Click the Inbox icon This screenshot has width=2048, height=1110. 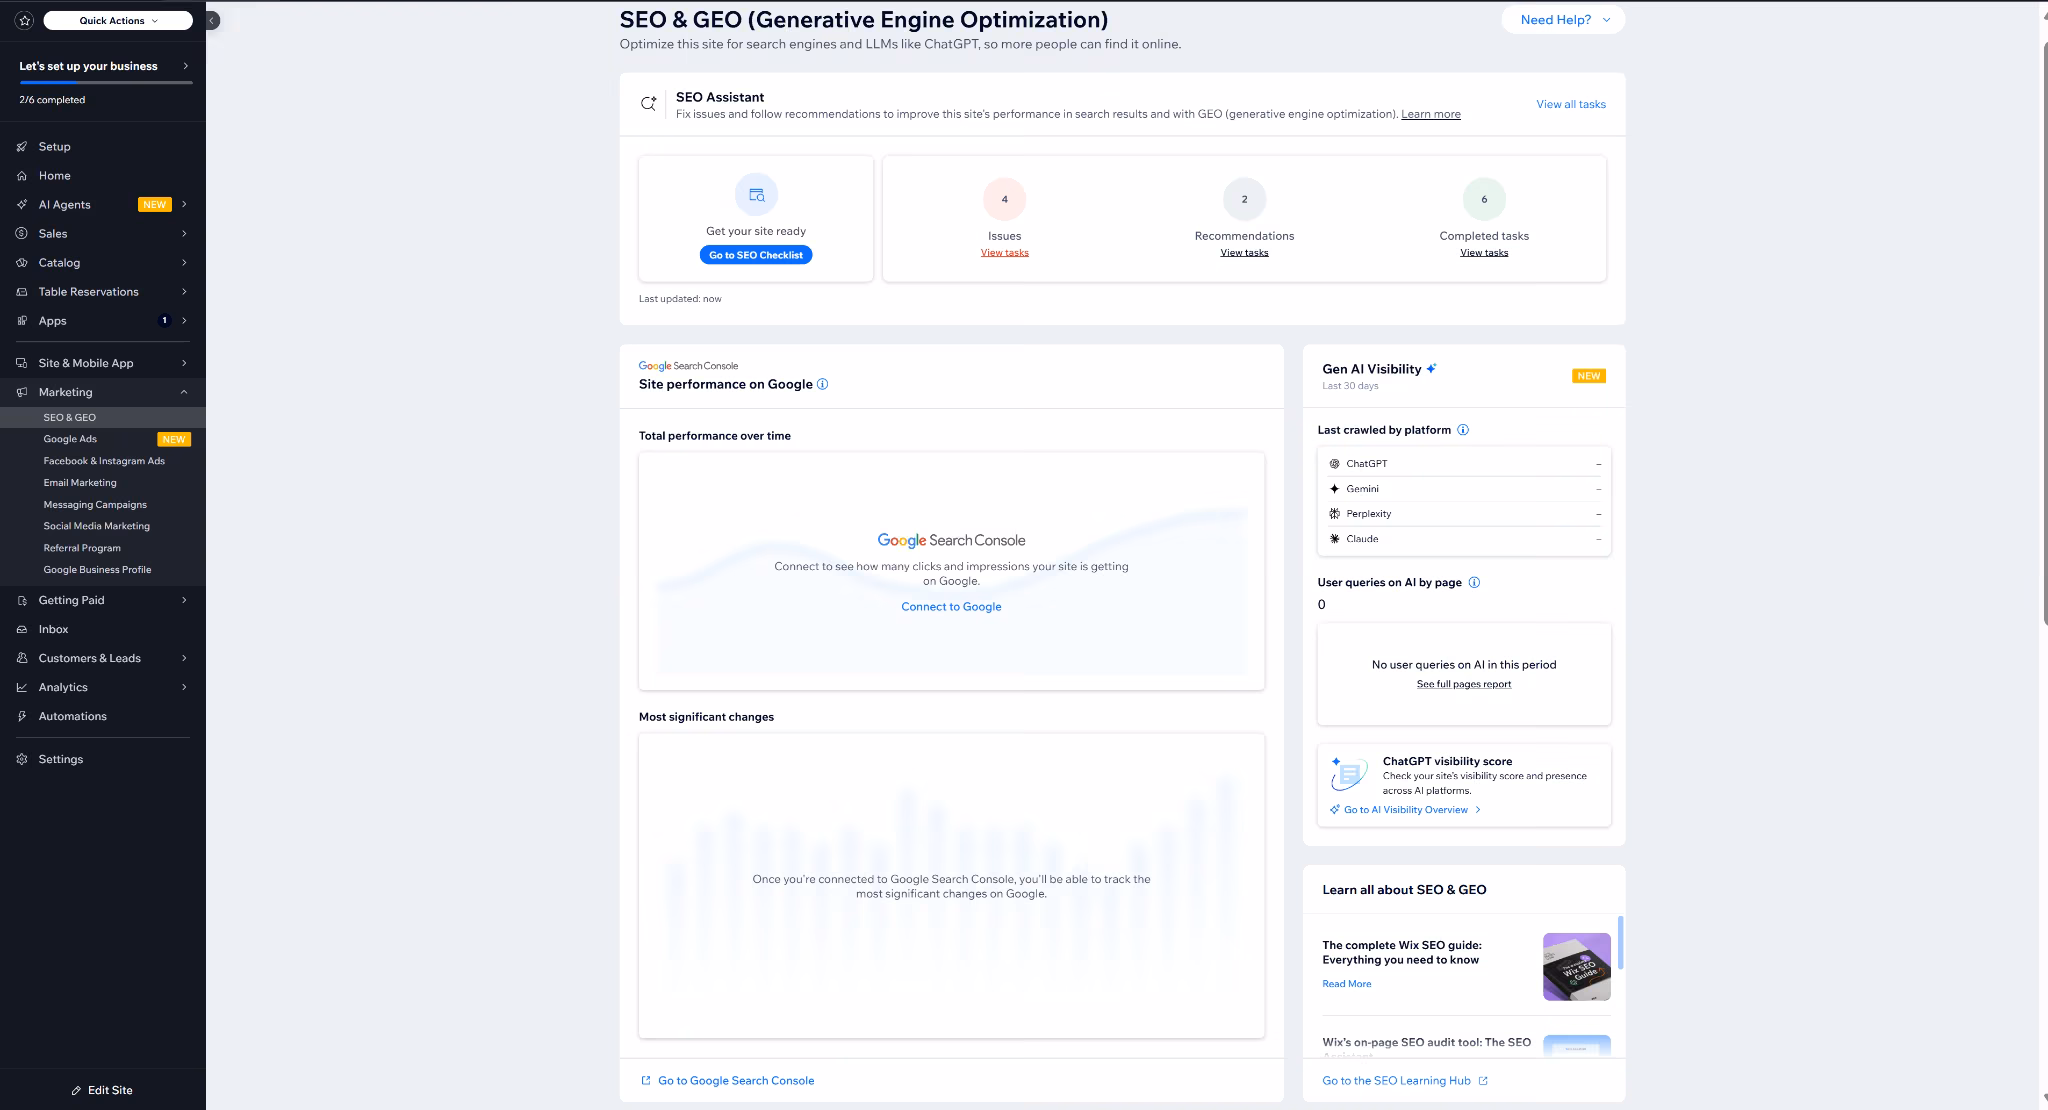click(x=22, y=629)
